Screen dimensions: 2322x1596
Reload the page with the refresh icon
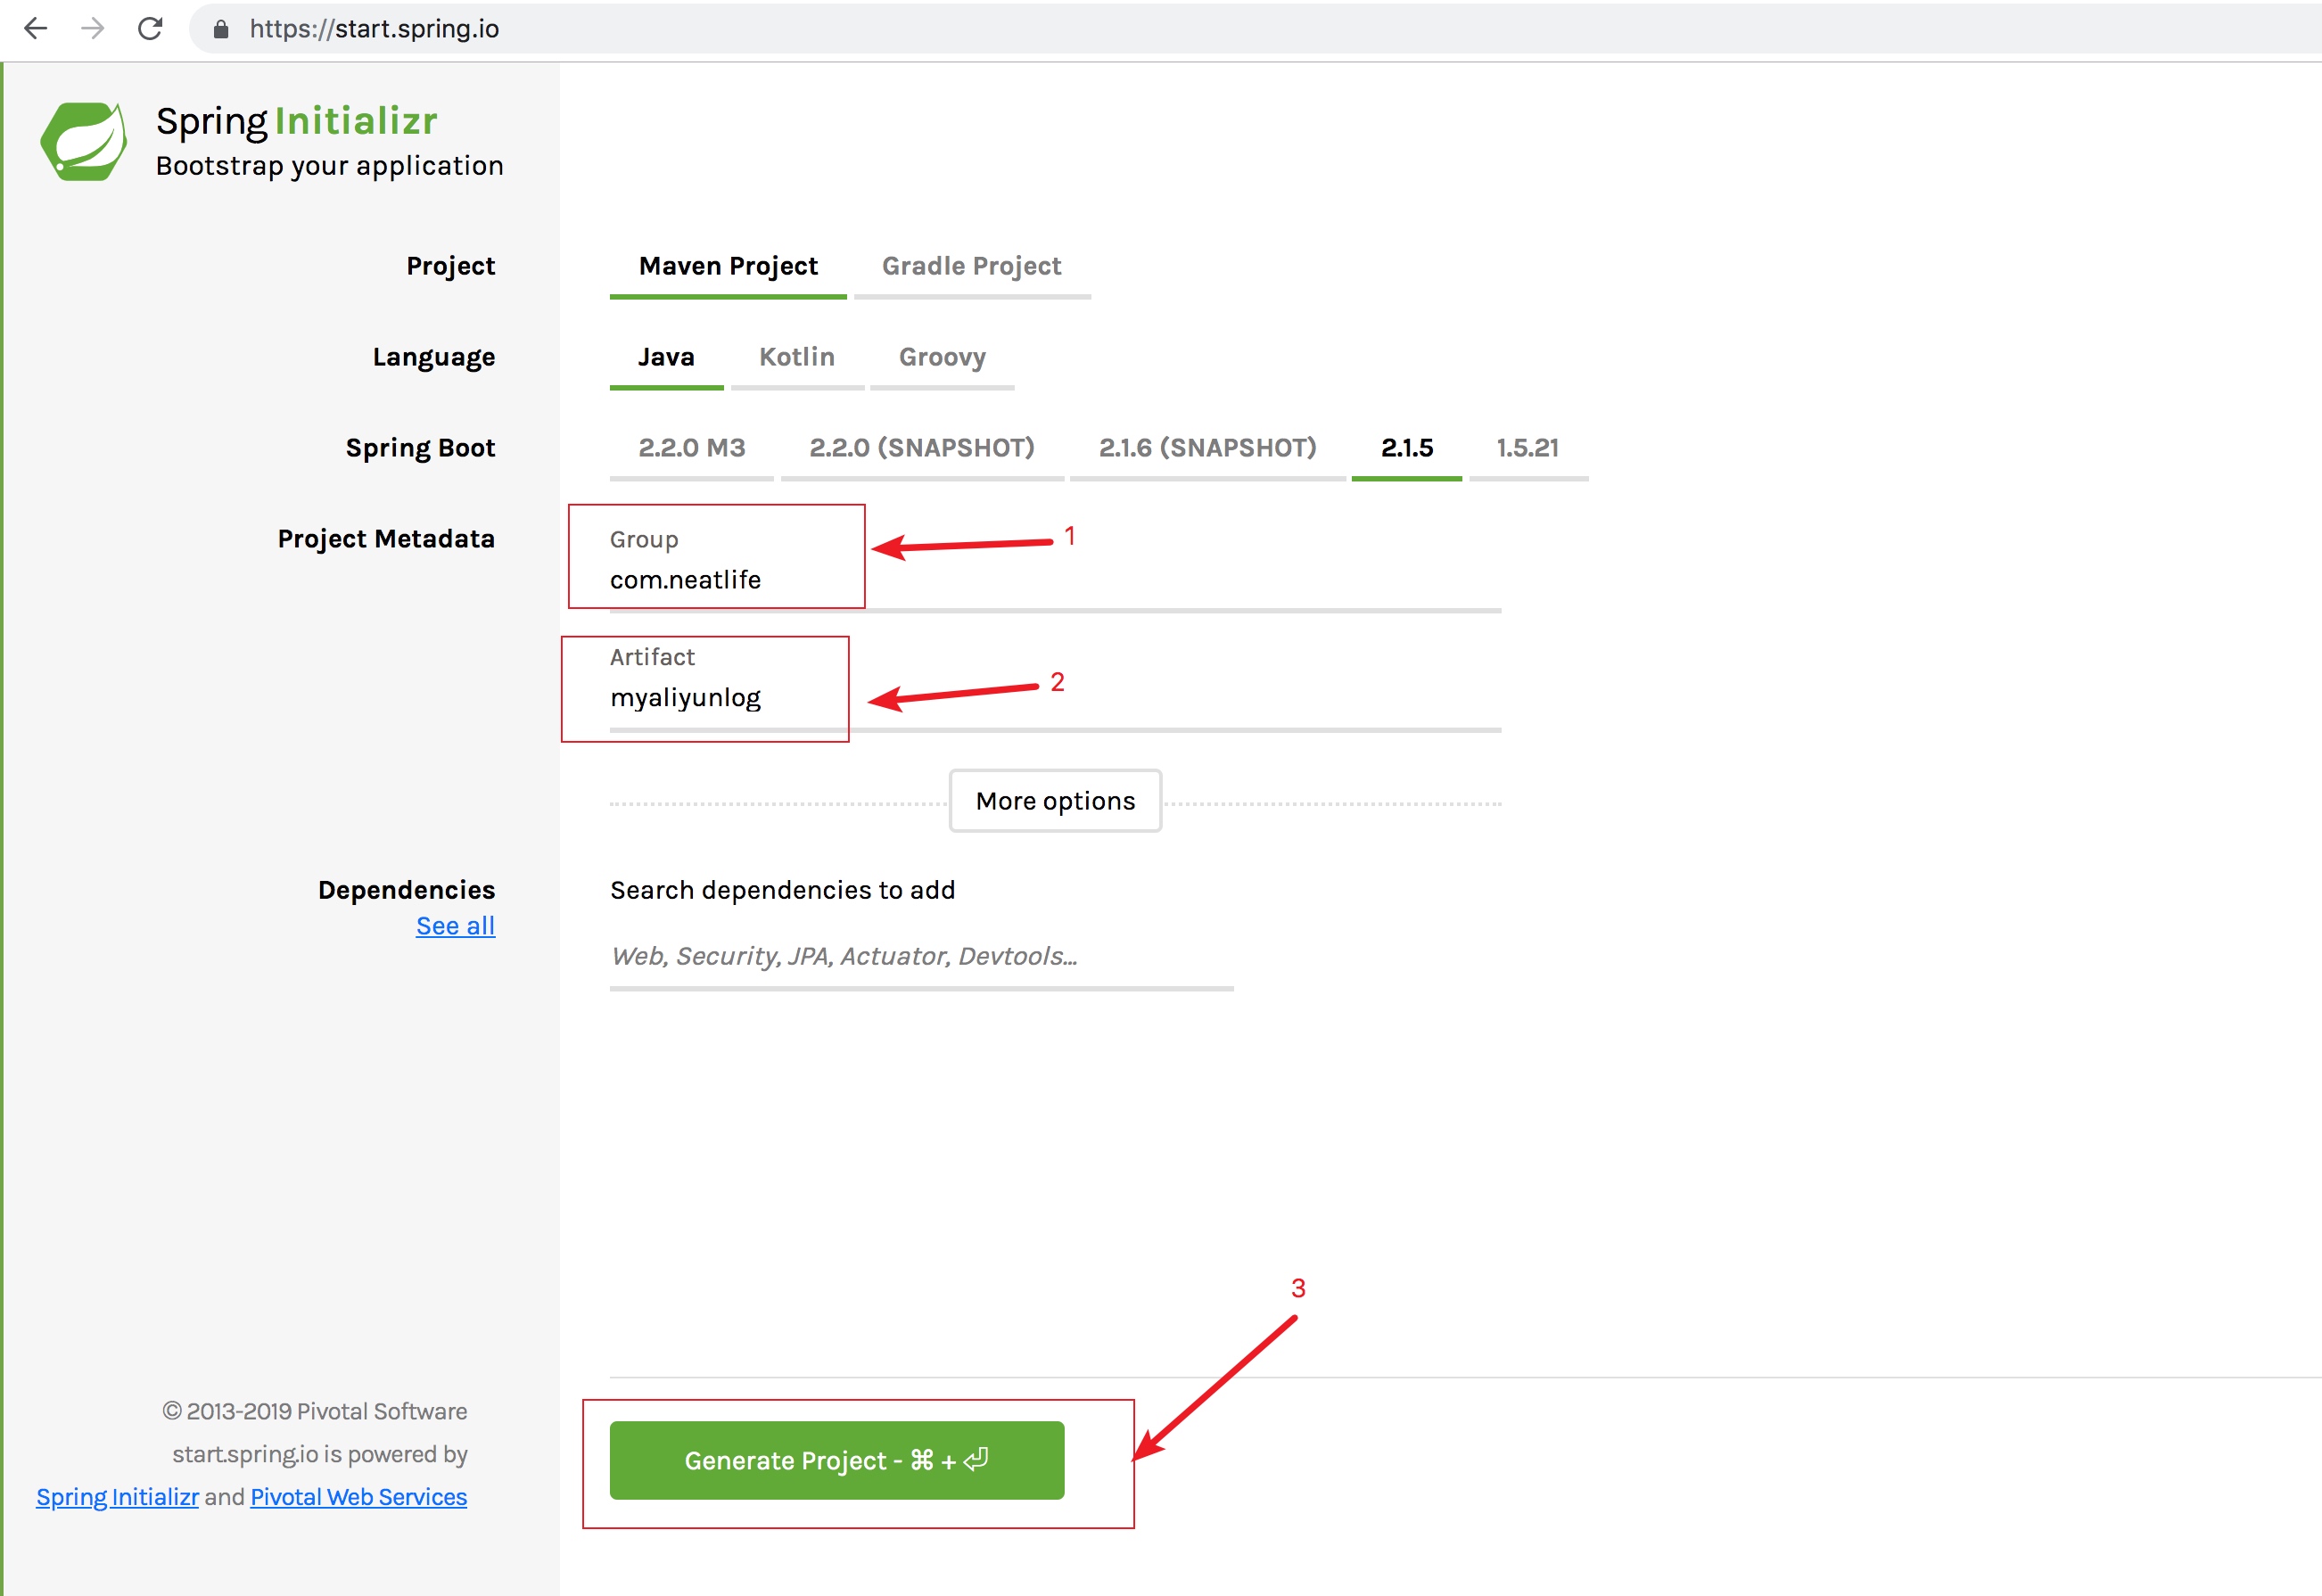[150, 28]
